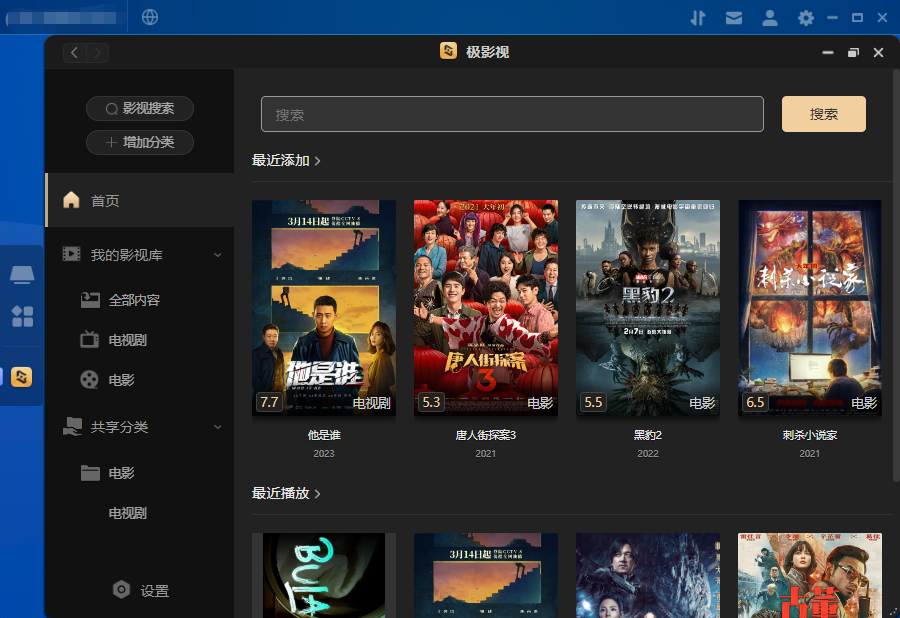The width and height of the screenshot is (900, 618).
Task: Click the 他是谁 title text
Action: click(324, 436)
